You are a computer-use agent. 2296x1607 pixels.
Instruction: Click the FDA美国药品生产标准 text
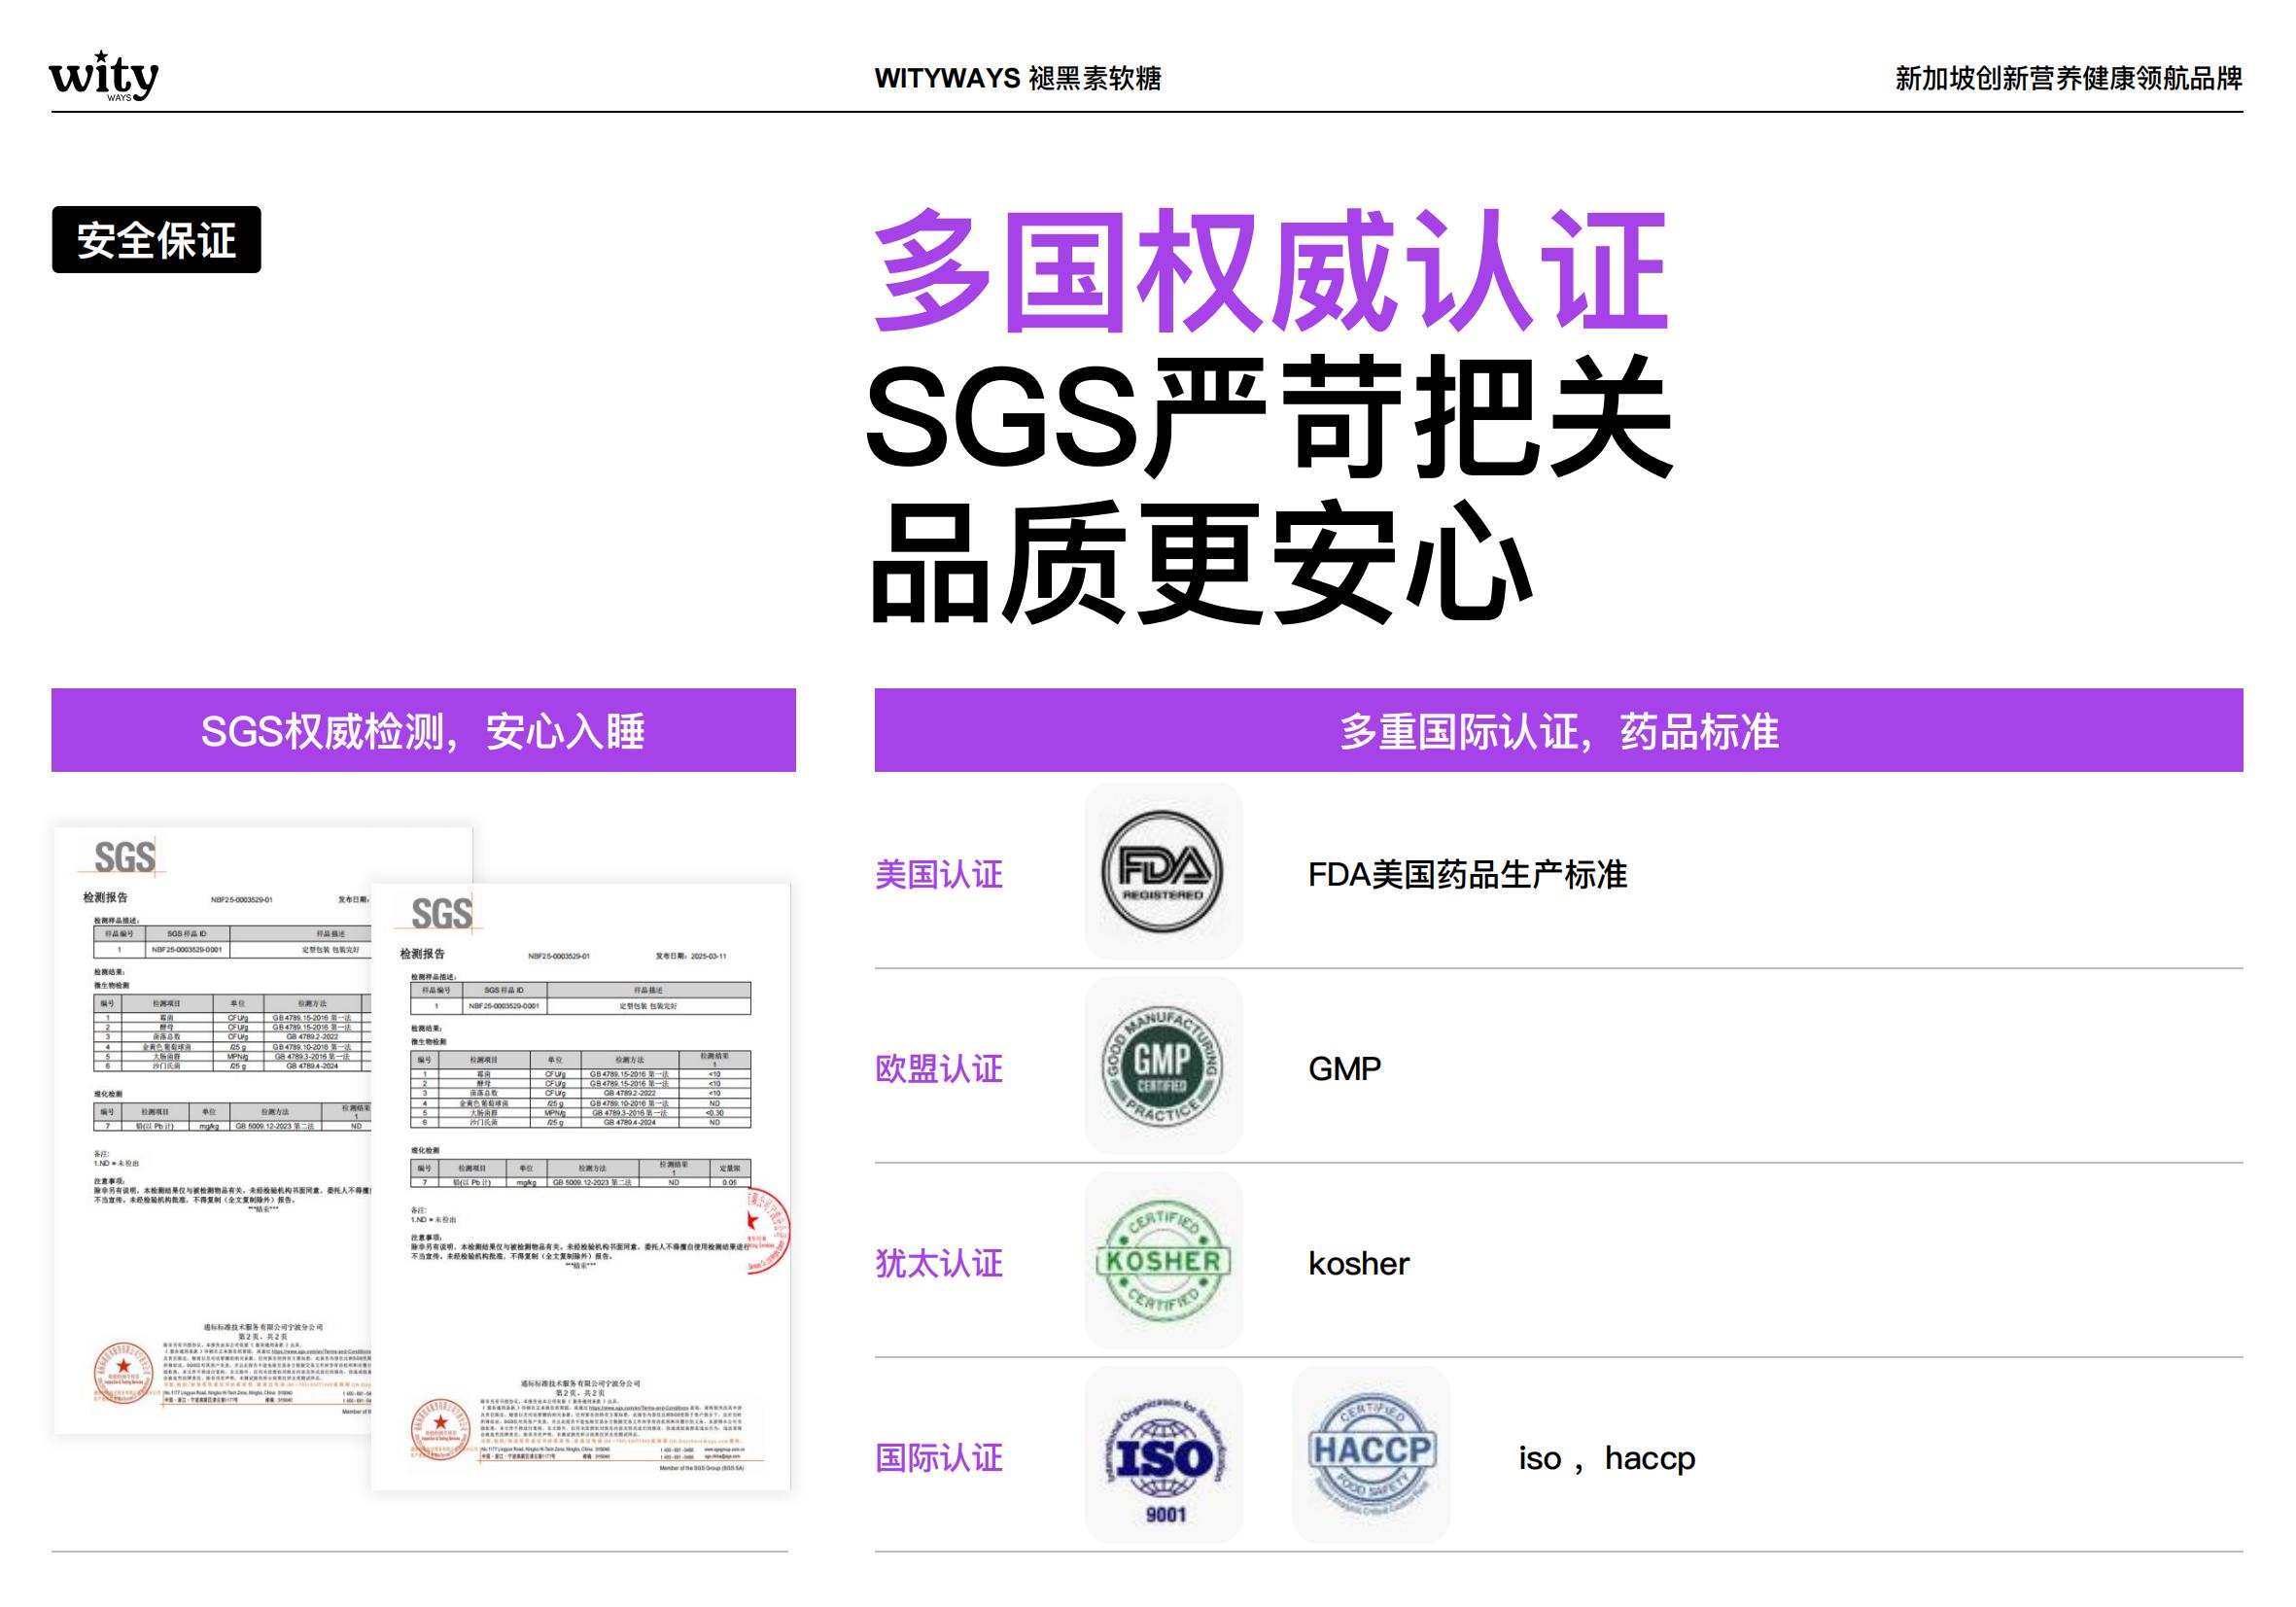pos(1467,875)
